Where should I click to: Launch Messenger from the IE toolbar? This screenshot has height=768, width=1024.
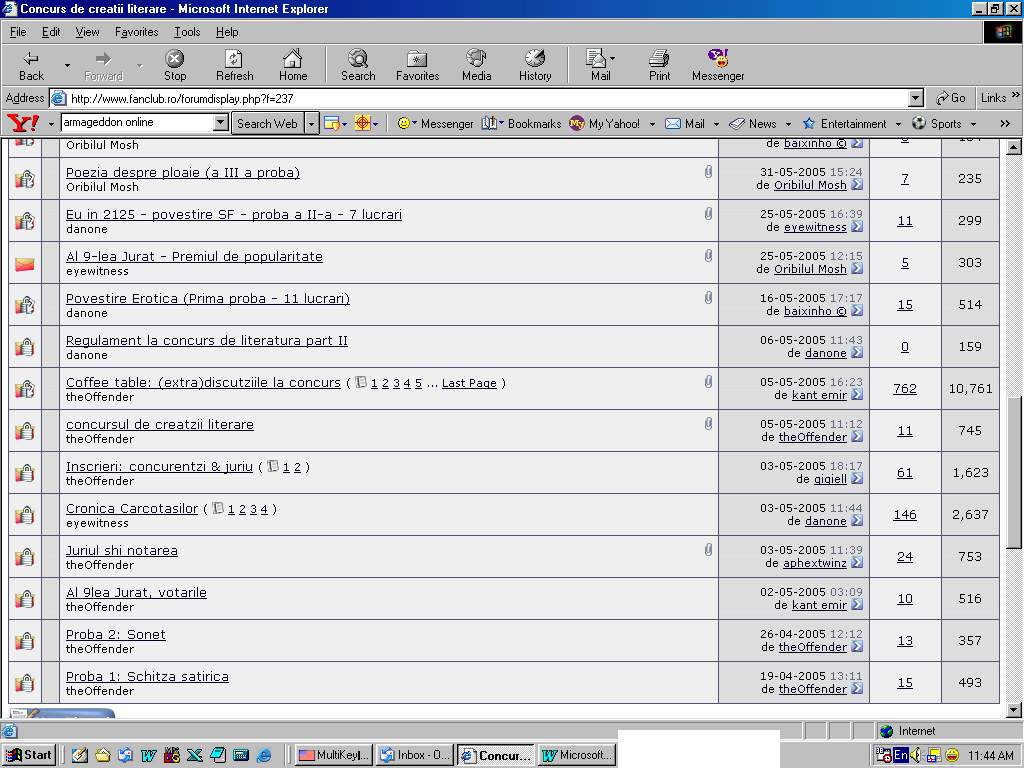pos(718,66)
